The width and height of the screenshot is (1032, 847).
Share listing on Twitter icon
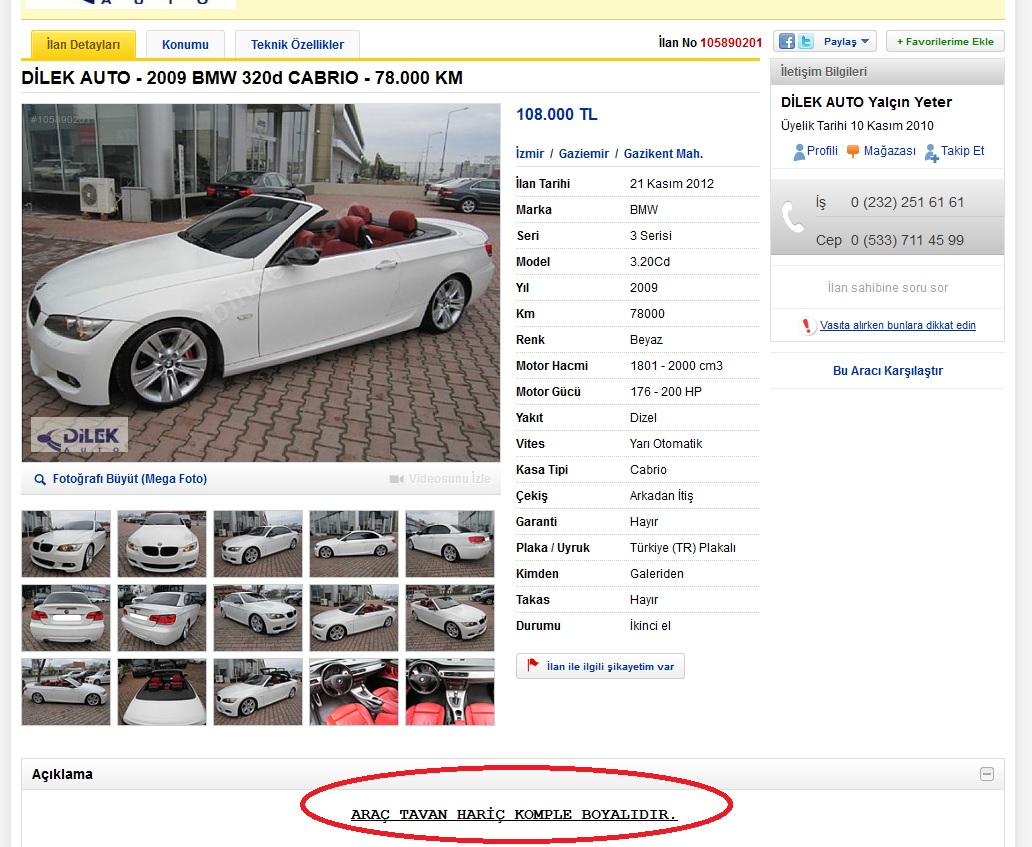(806, 41)
